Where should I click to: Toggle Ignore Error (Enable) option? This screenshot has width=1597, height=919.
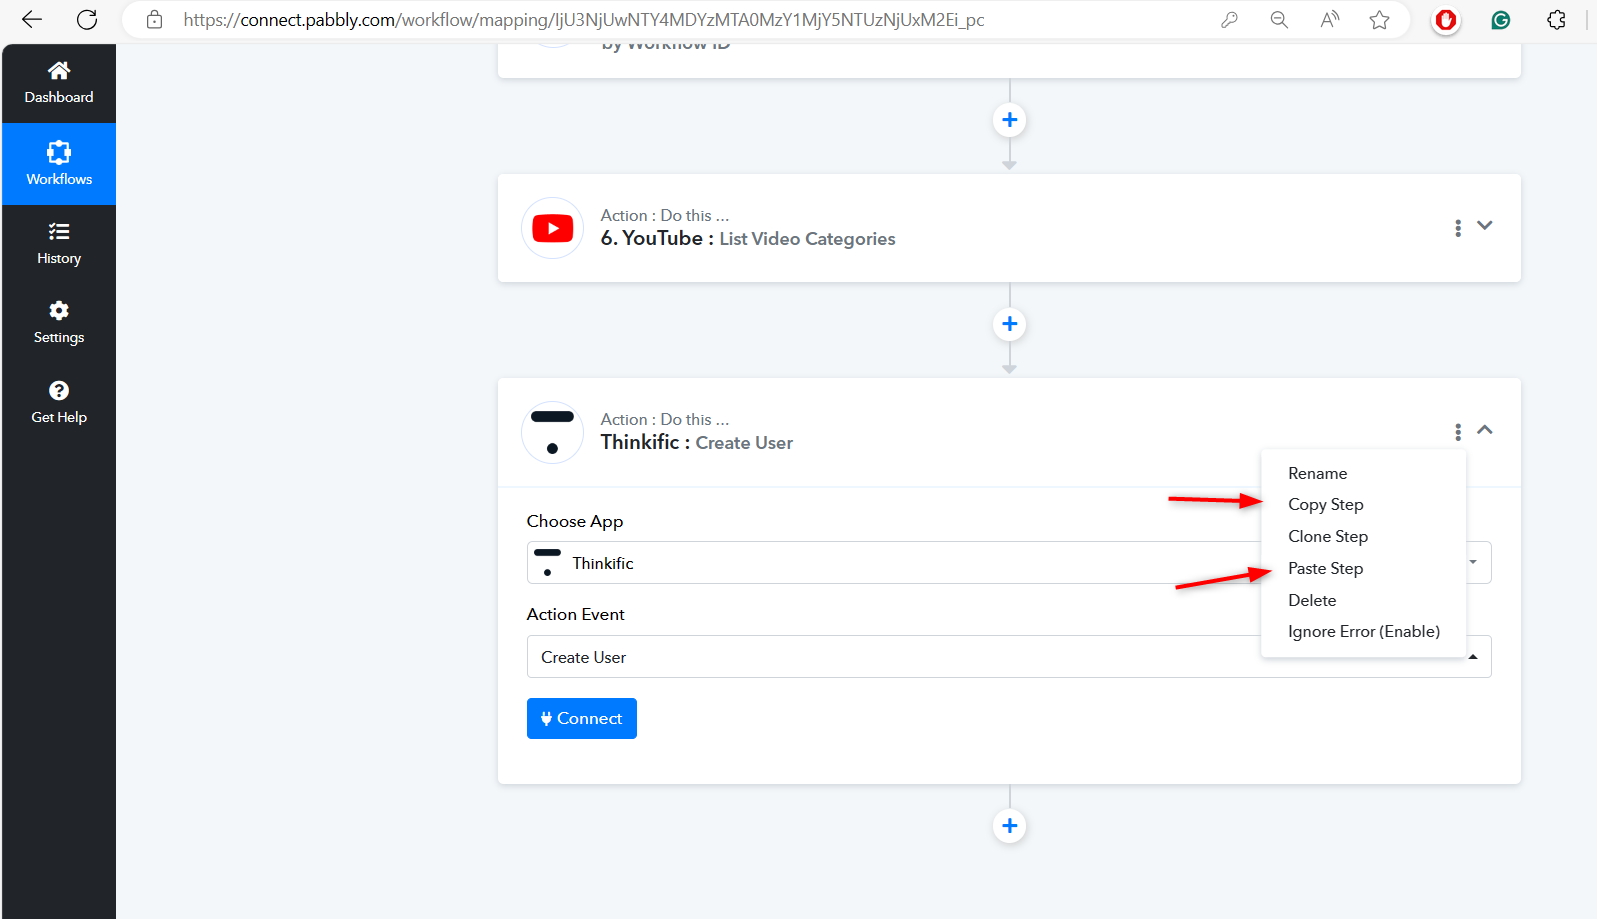[1363, 632]
